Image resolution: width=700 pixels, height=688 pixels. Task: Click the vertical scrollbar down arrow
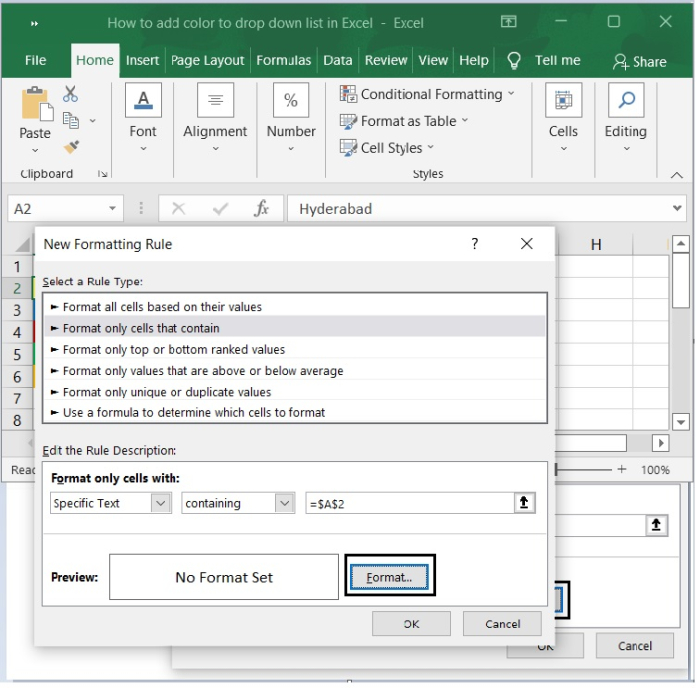681,421
